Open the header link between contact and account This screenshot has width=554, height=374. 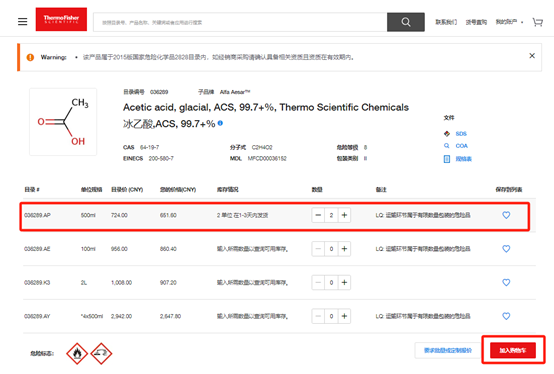point(476,22)
